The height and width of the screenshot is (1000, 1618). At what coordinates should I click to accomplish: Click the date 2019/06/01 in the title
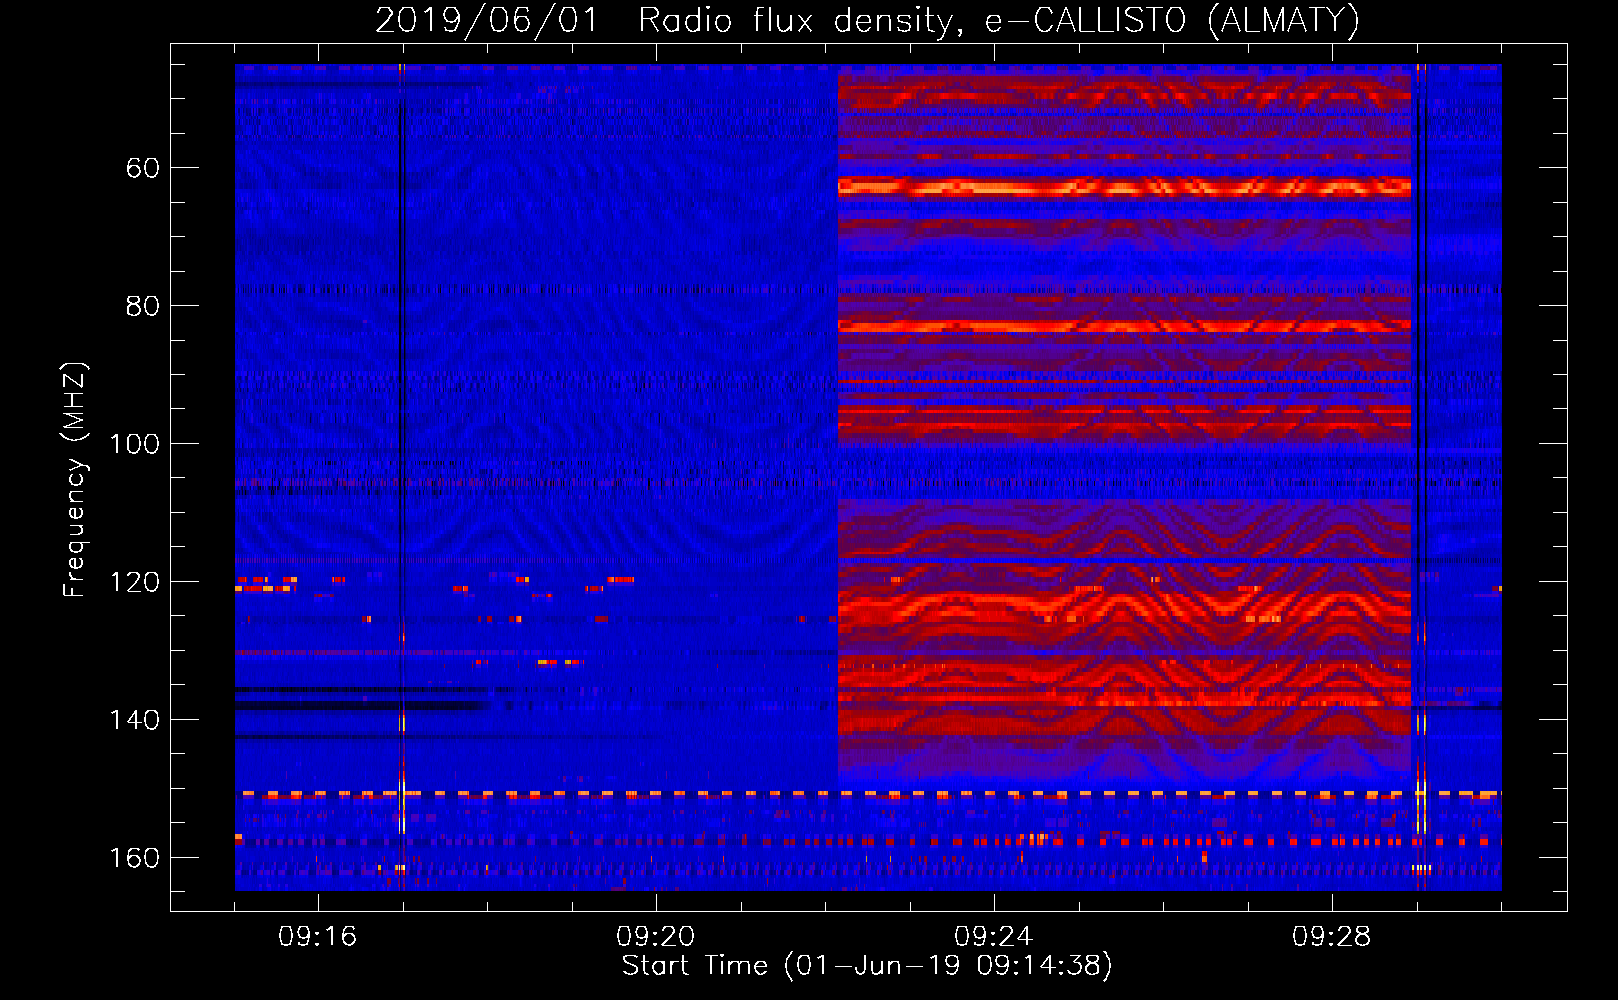tap(486, 20)
